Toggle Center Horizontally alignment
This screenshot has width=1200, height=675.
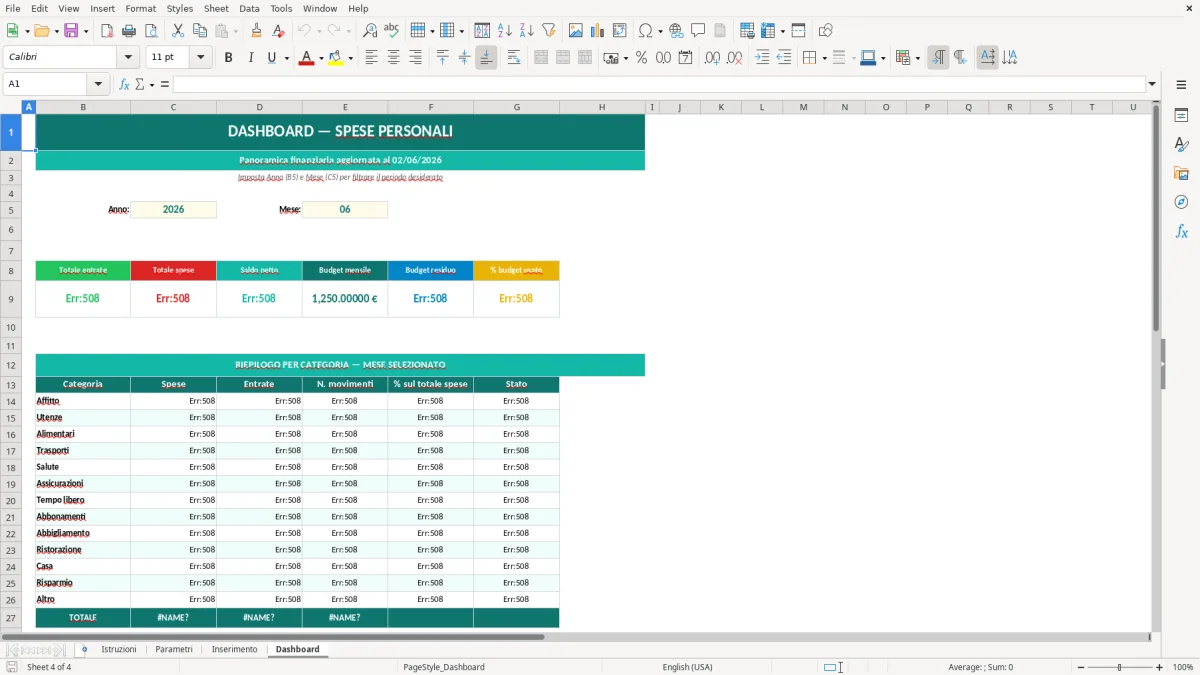click(x=394, y=58)
